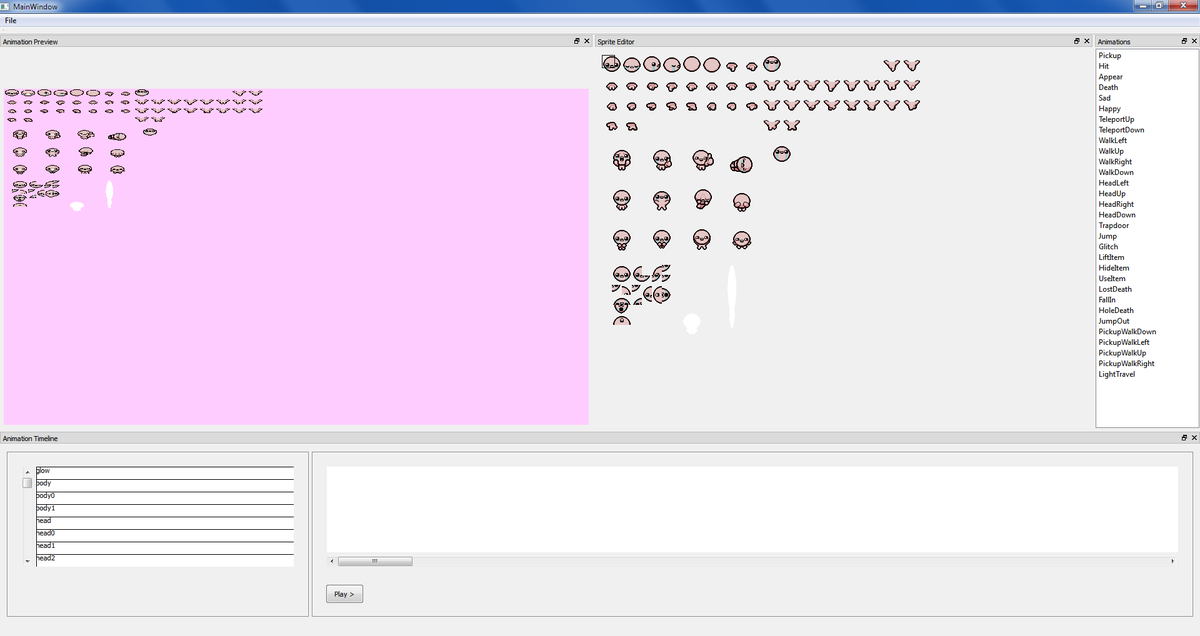
Task: Click the layer list scrollbar handle
Action: tap(27, 484)
